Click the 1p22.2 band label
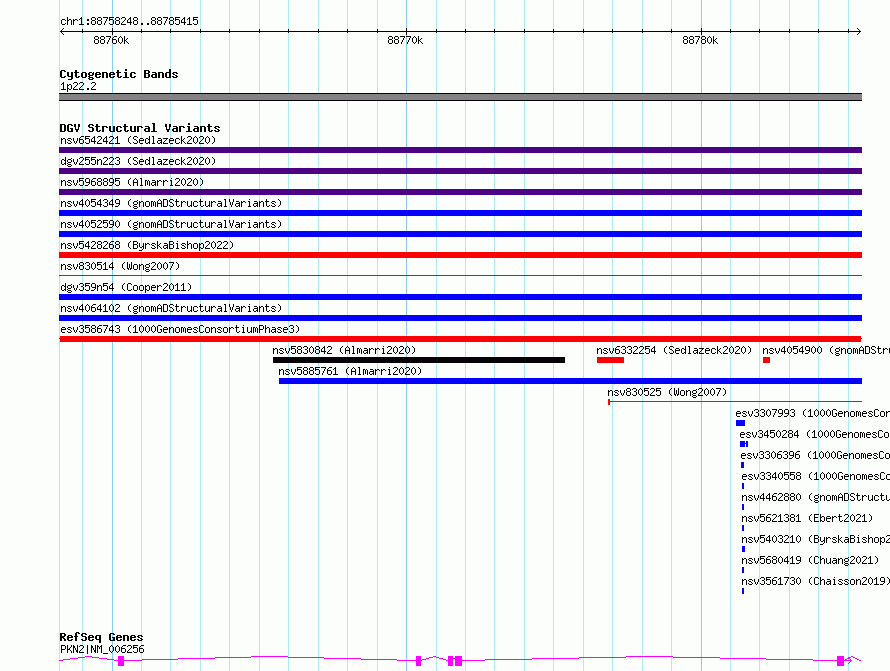 pyautogui.click(x=78, y=86)
